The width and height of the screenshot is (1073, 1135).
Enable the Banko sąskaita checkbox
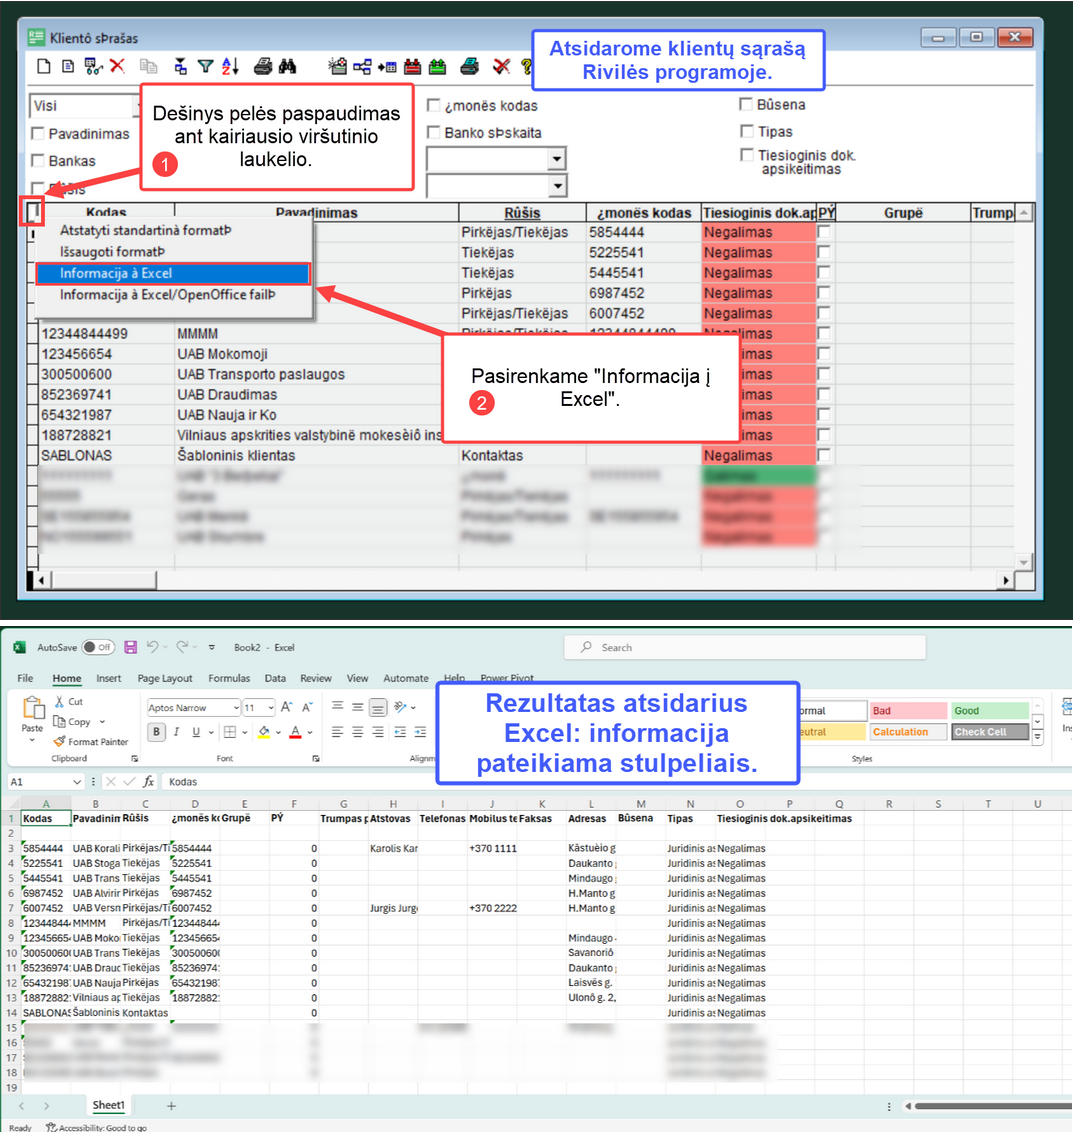434,132
